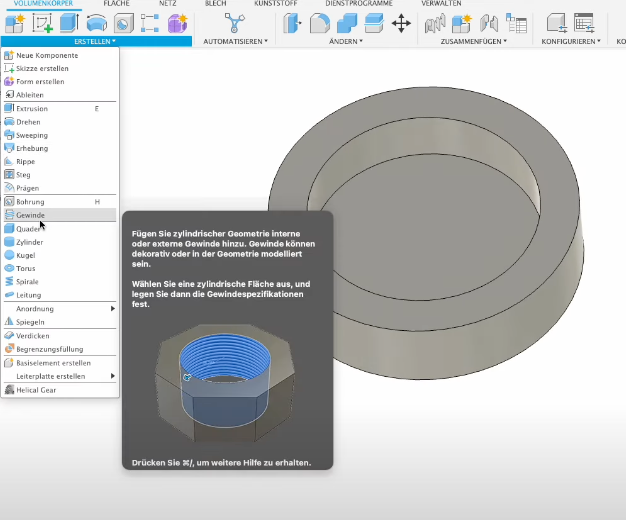Select Extrusion from the Erstellen menu

coord(32,108)
